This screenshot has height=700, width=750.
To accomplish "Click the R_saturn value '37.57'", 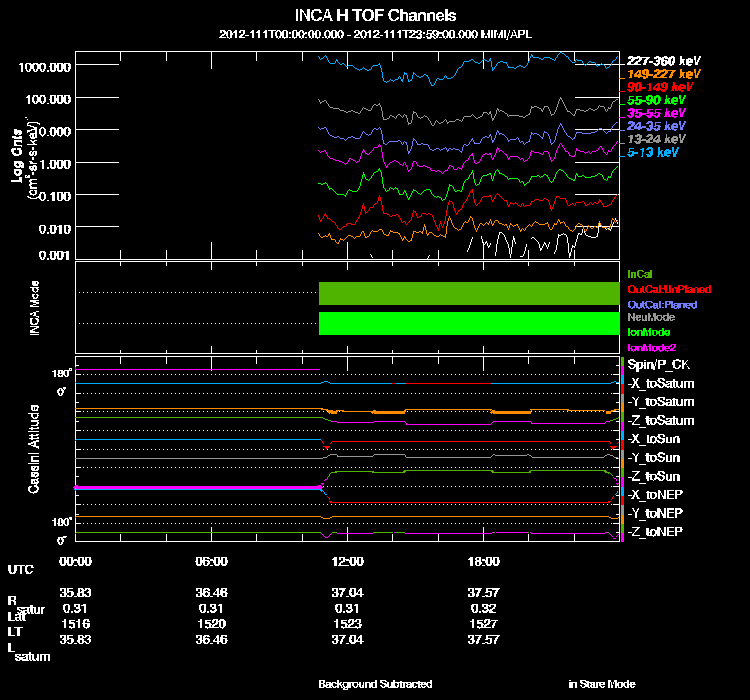I will tap(484, 592).
